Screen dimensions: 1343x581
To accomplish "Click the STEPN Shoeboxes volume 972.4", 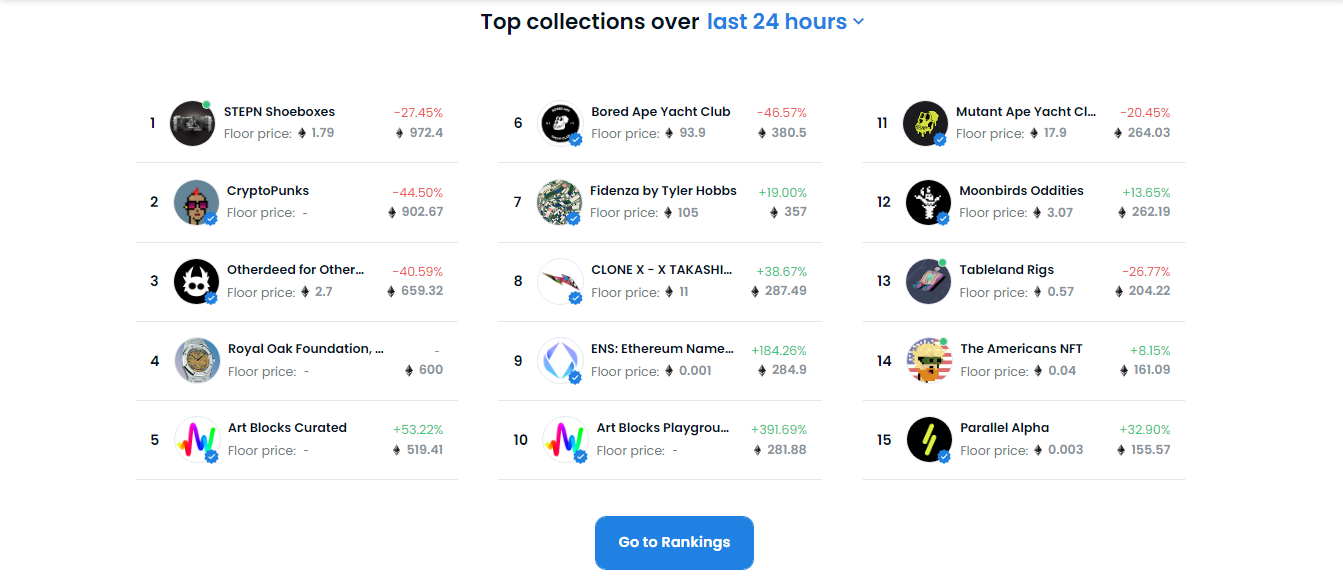I will click(426, 133).
